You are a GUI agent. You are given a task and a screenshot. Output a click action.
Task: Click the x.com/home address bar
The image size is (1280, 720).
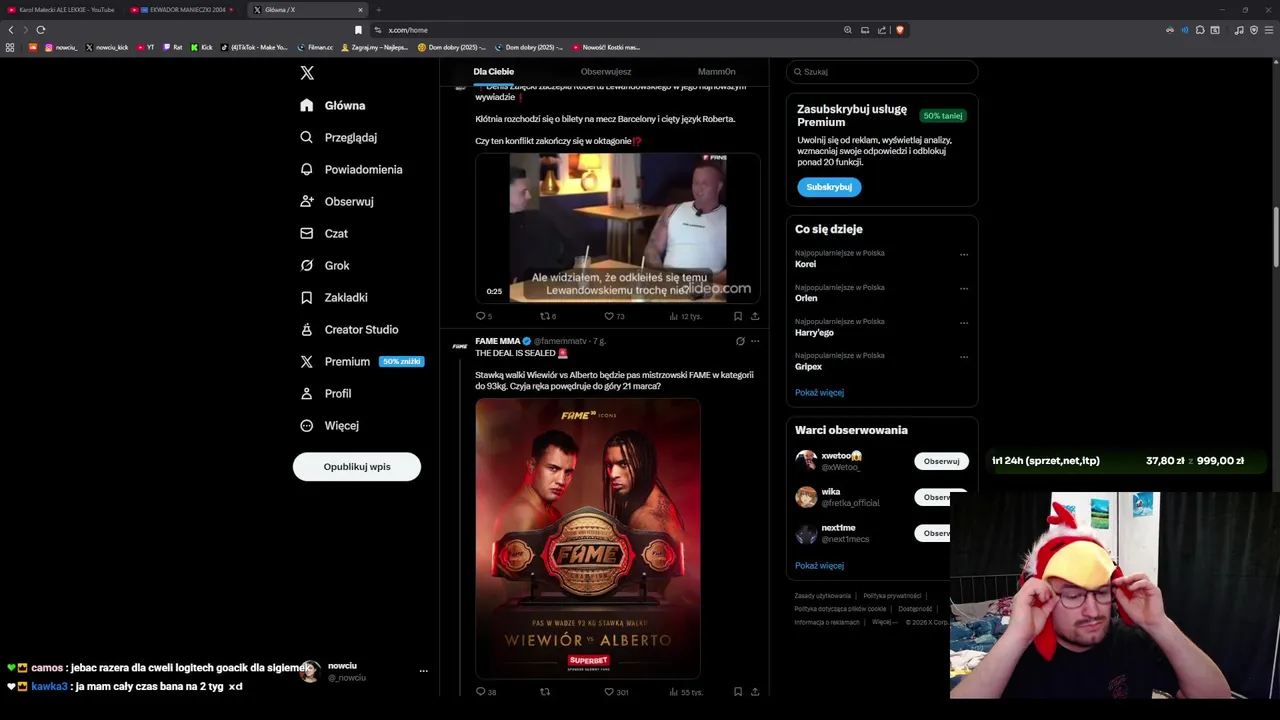click(610, 30)
